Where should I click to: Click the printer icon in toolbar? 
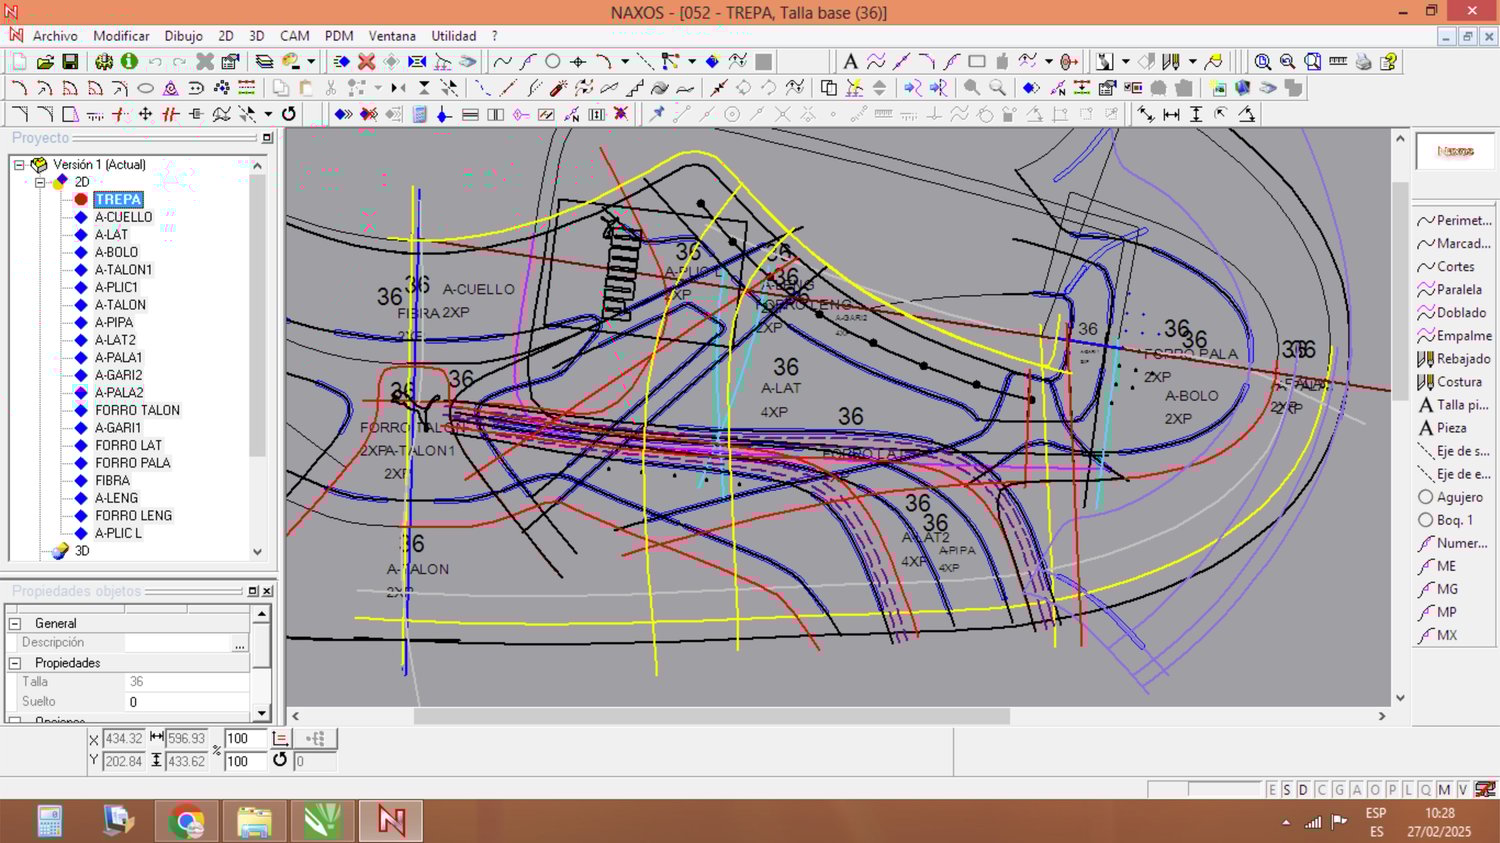click(1364, 62)
